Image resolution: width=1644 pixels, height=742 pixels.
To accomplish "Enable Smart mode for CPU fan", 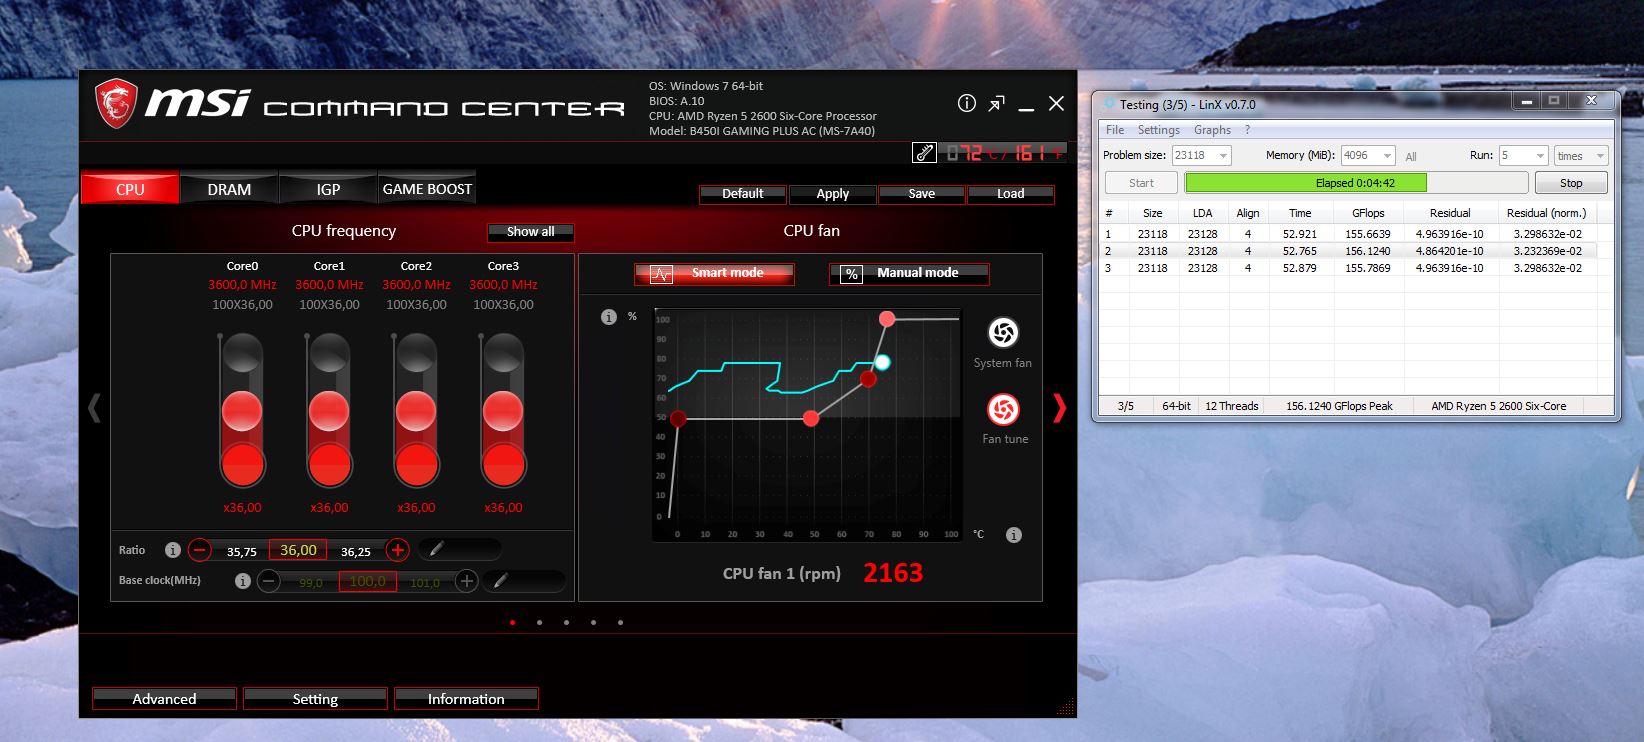I will [x=714, y=273].
